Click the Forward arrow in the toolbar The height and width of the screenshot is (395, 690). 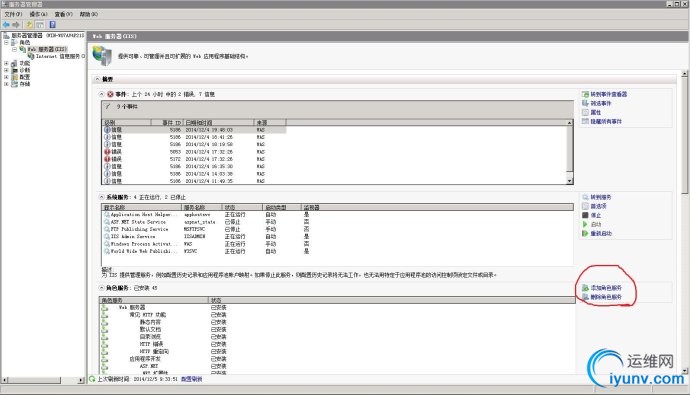point(16,25)
